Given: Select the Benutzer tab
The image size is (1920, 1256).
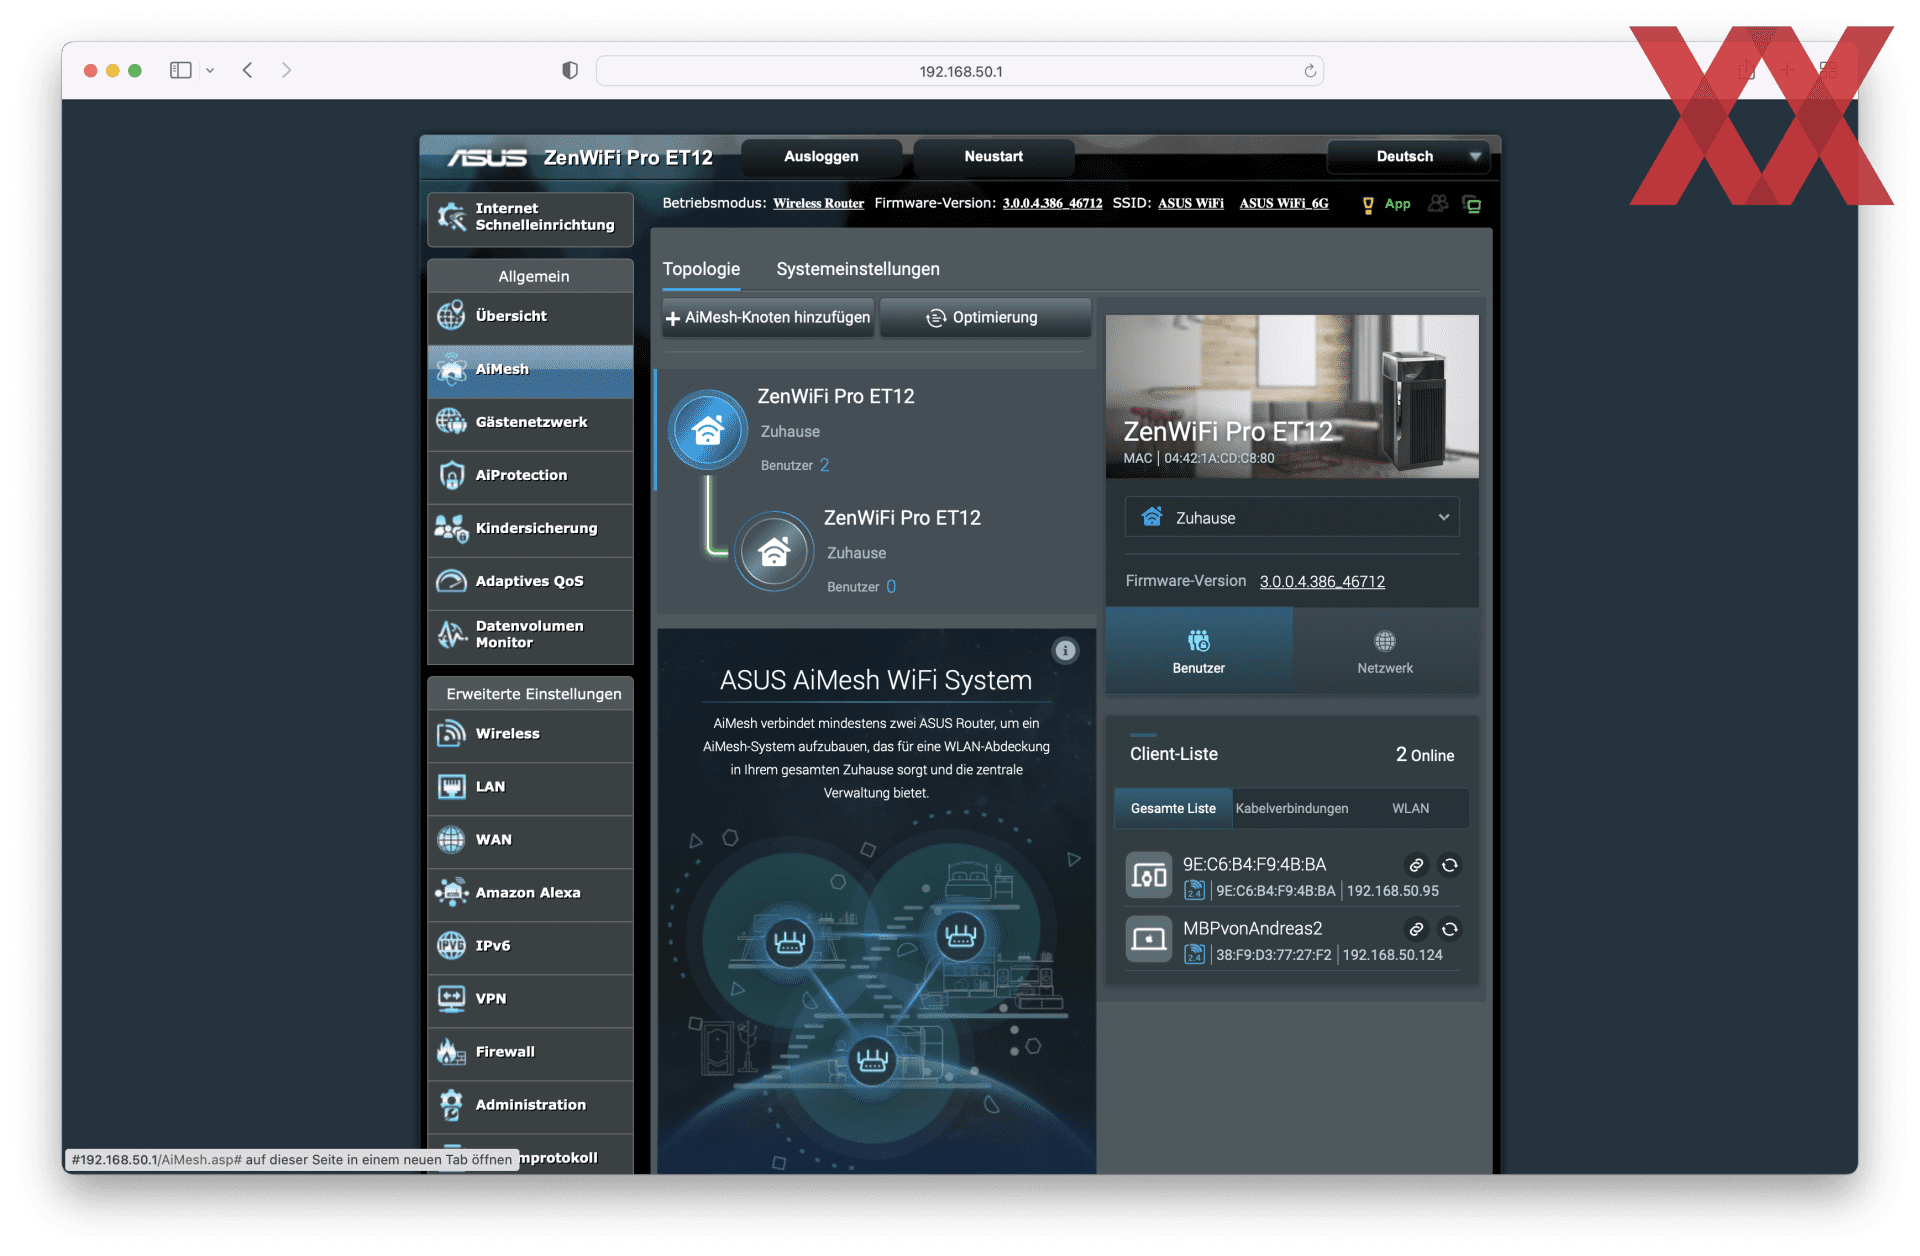Looking at the screenshot, I should 1198,651.
